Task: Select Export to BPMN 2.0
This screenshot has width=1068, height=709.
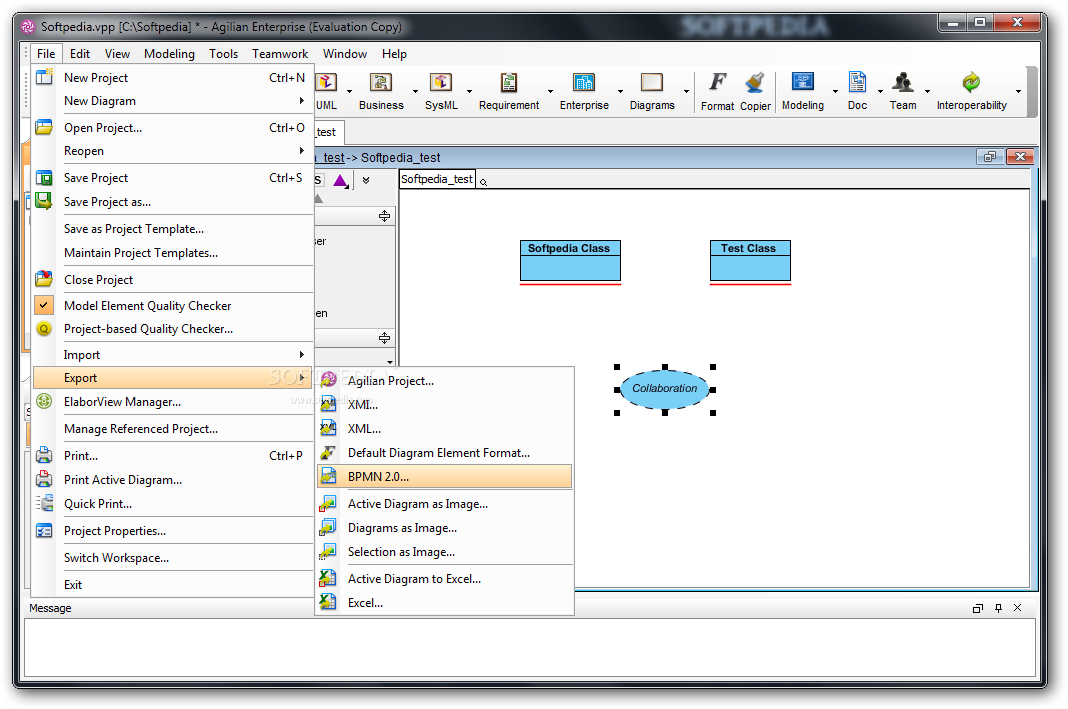Action: point(445,476)
